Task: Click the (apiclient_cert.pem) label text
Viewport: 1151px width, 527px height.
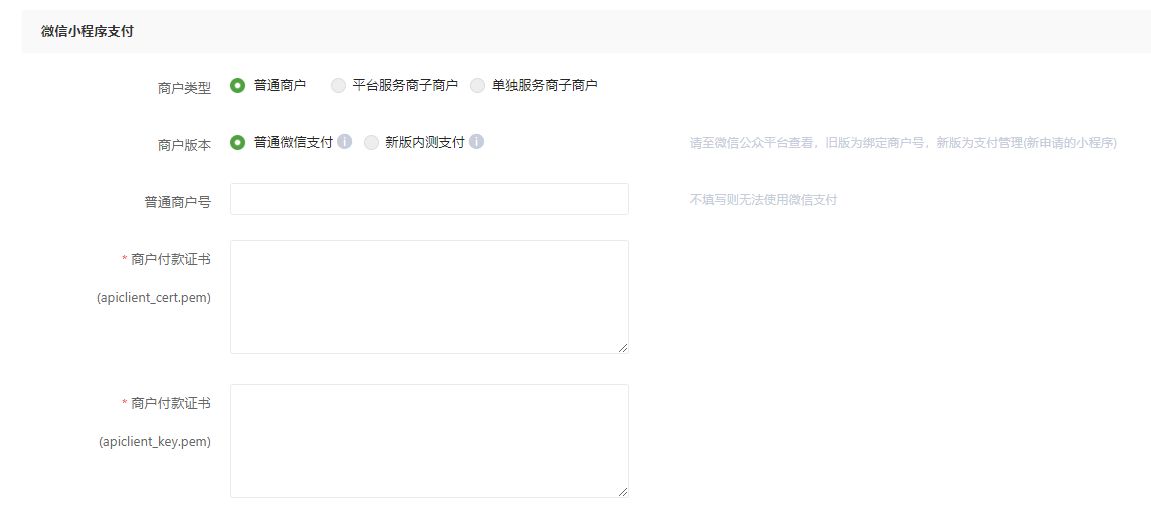Action: click(154, 298)
